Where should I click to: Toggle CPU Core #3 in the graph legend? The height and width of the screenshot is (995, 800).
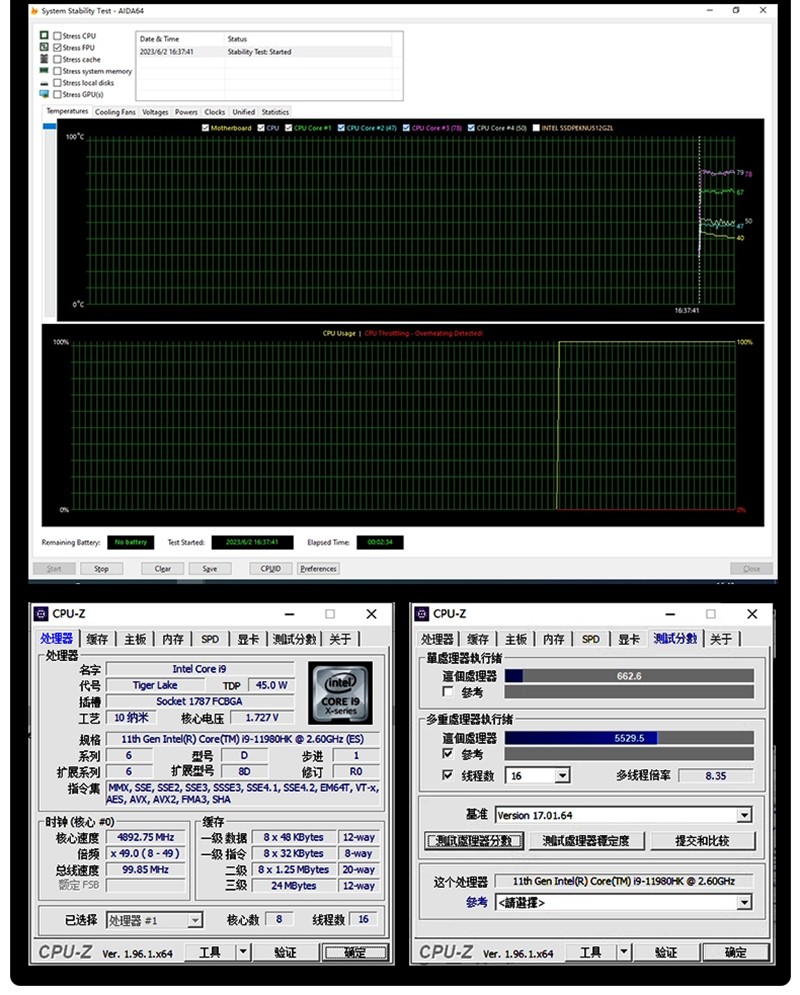point(406,128)
